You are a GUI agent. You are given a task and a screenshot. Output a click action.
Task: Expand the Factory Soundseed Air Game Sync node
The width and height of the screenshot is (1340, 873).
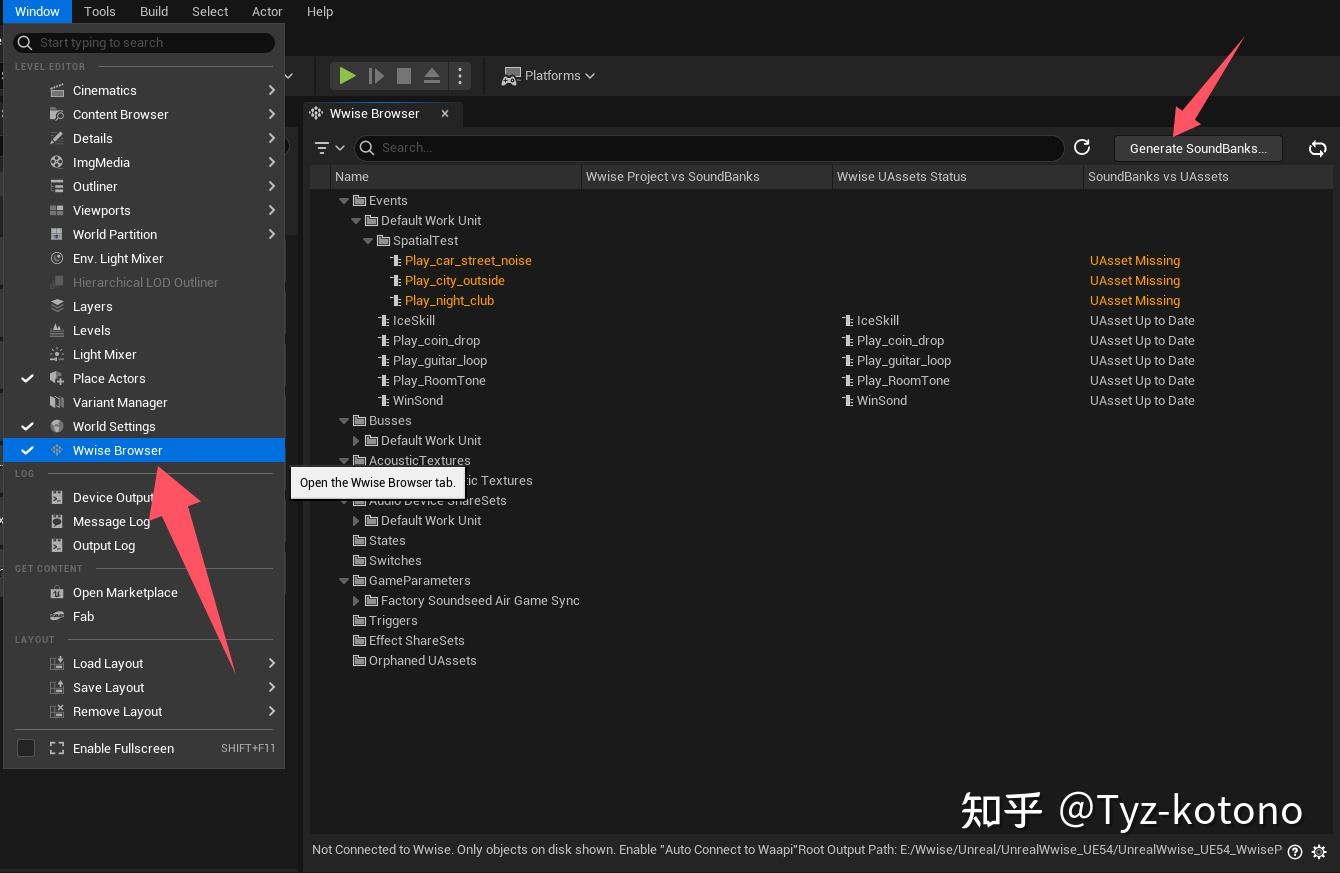pos(356,600)
